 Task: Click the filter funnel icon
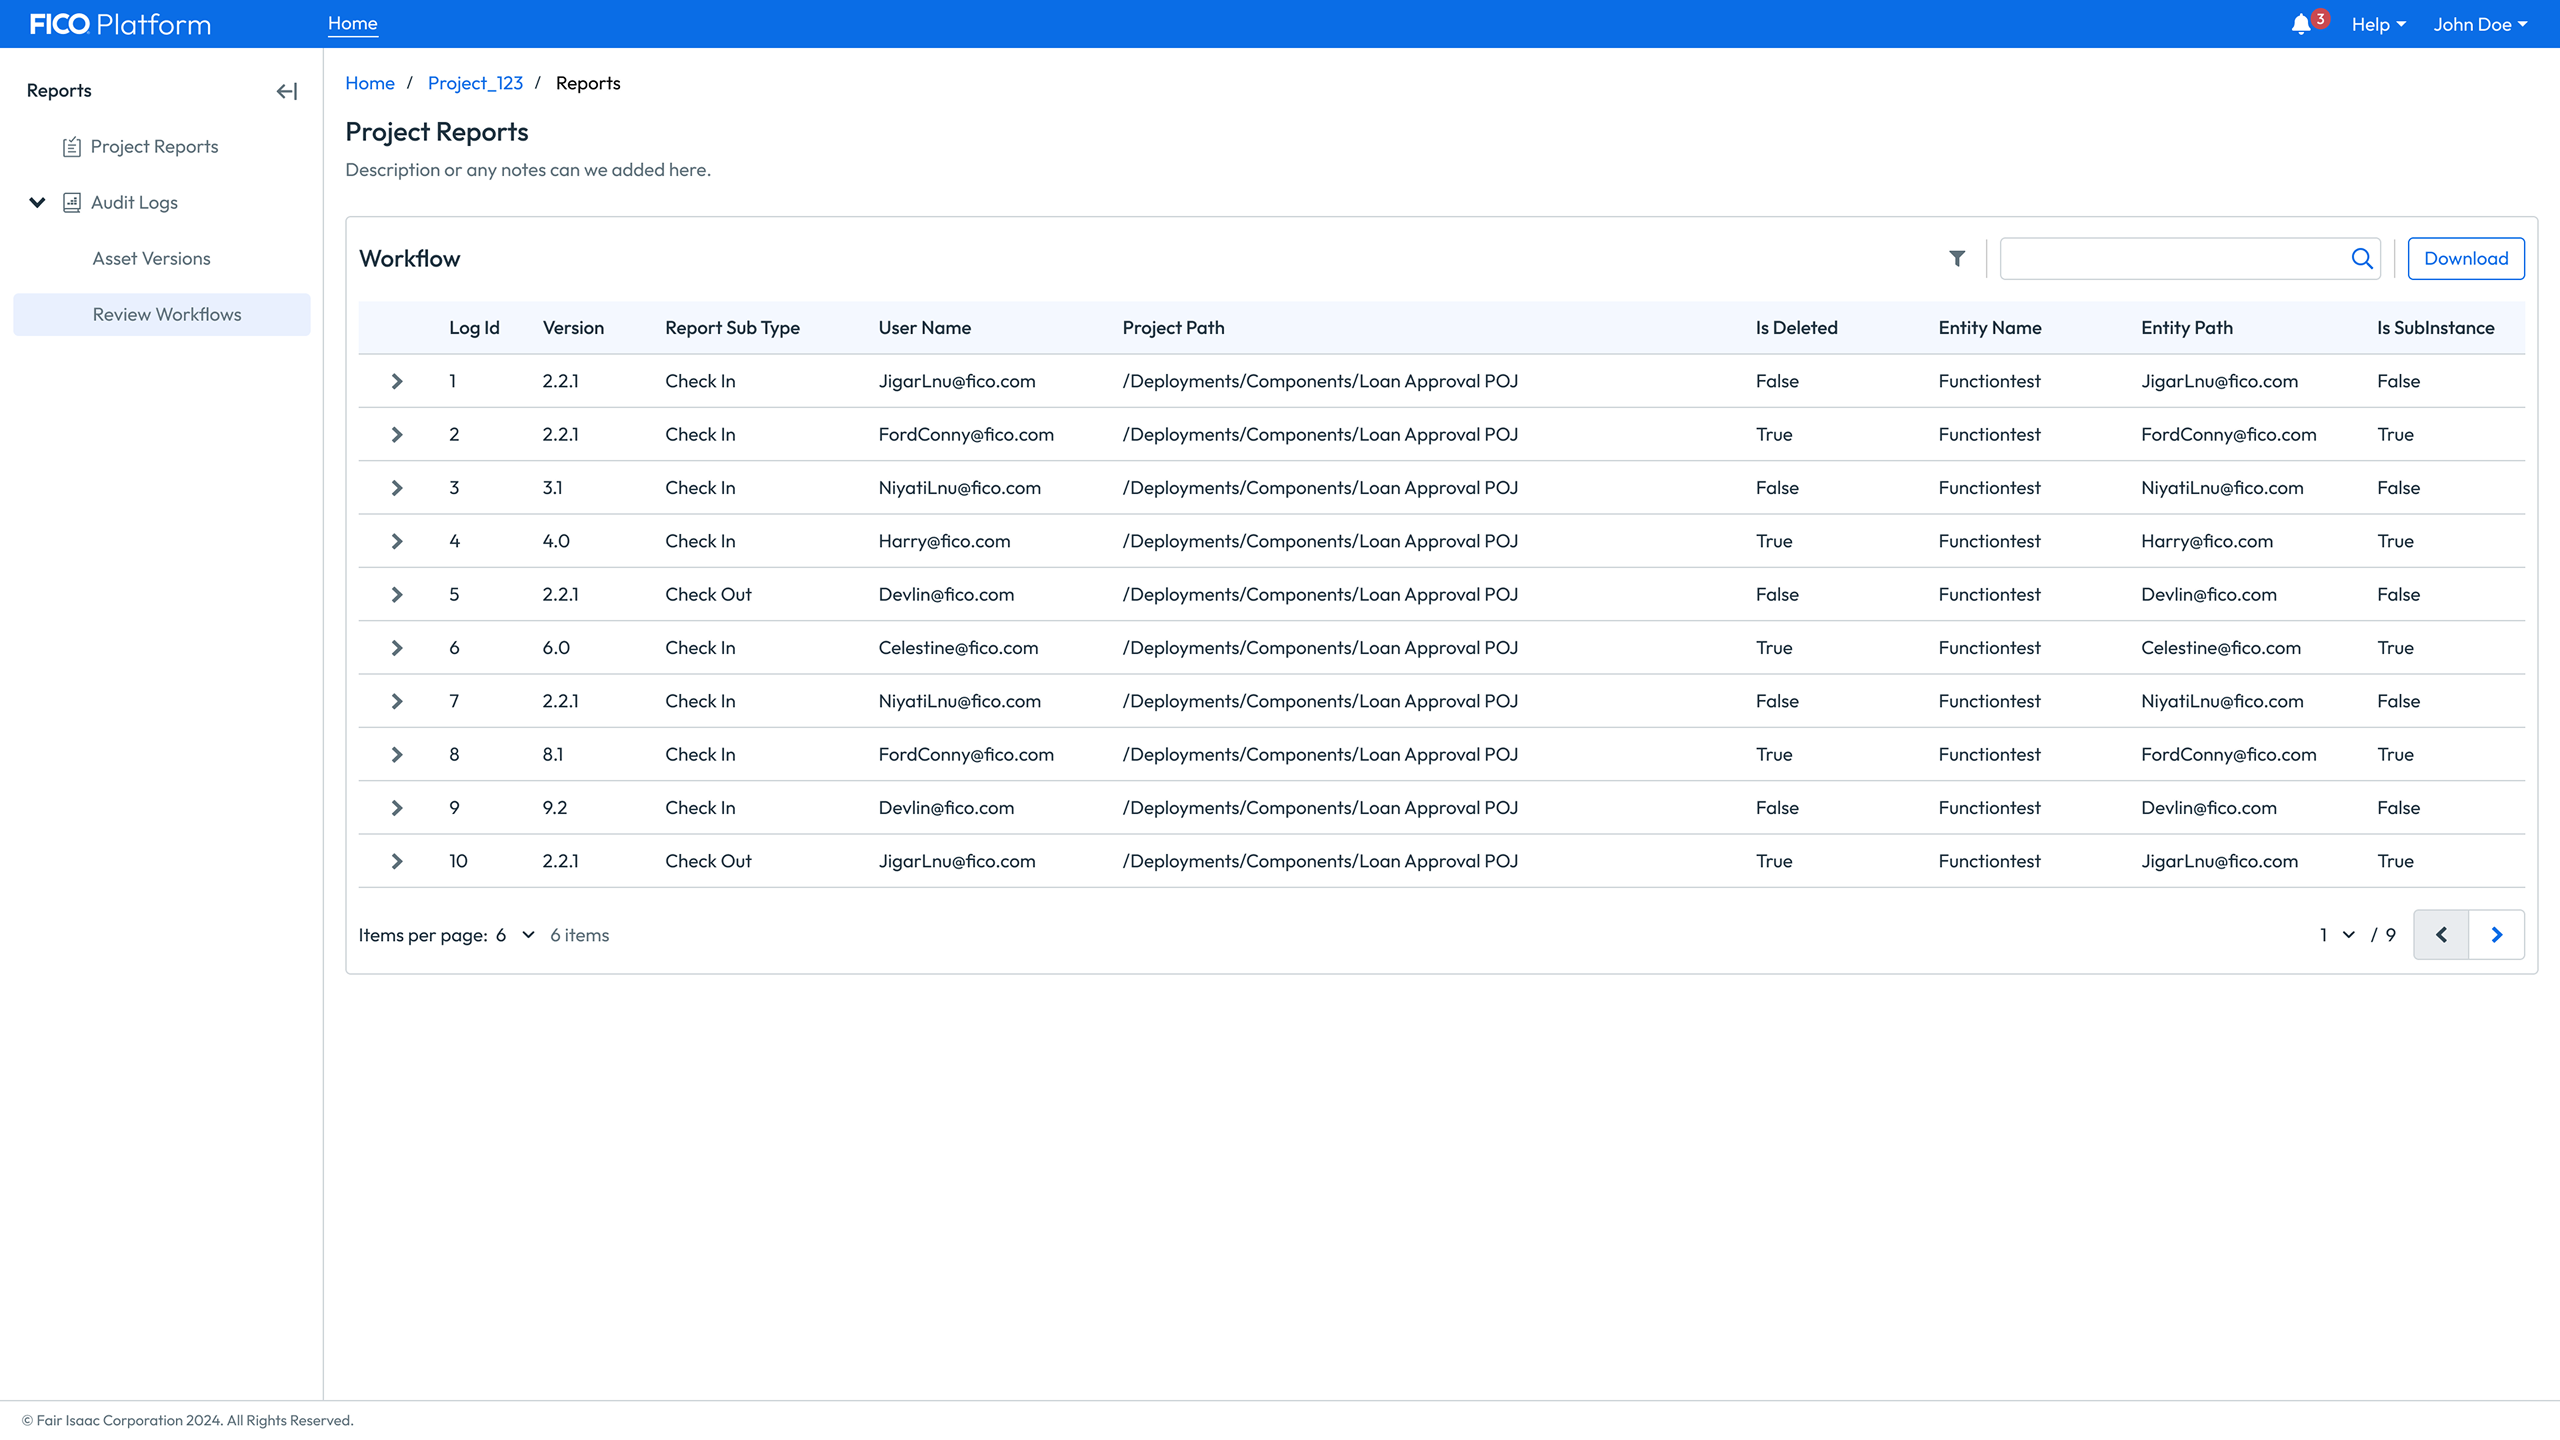1957,259
